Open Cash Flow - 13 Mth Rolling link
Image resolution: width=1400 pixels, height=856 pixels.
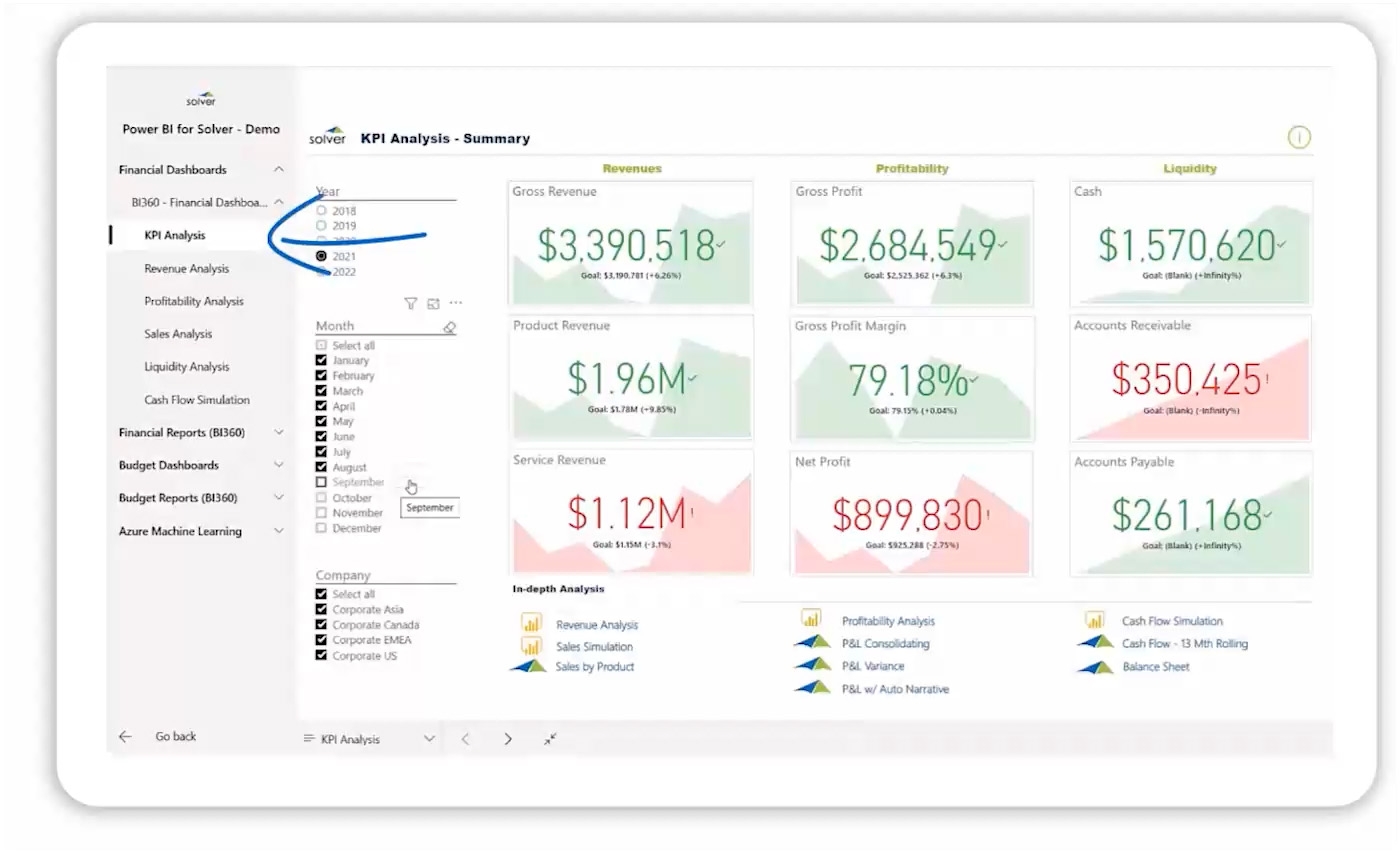point(1185,644)
